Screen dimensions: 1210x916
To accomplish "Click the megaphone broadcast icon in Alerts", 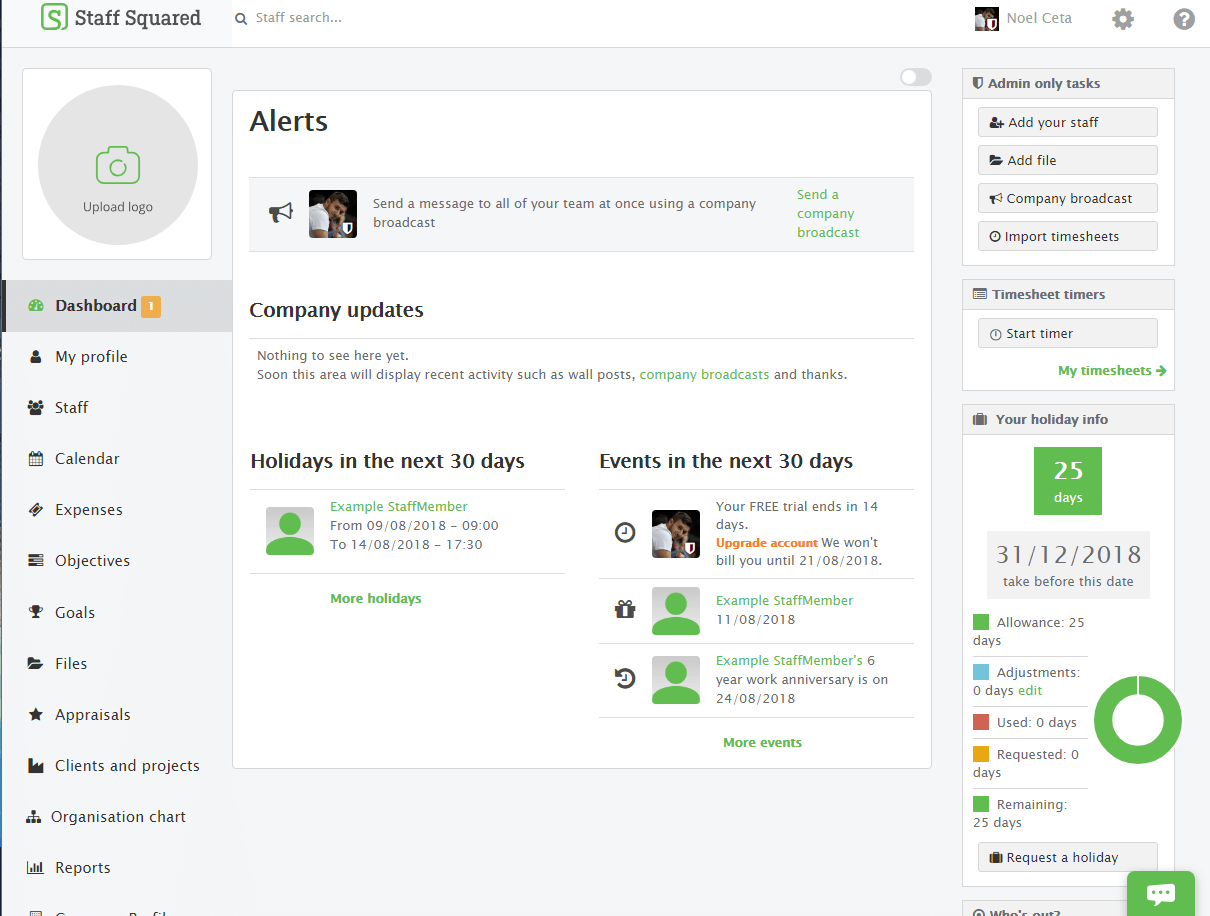I will [282, 213].
